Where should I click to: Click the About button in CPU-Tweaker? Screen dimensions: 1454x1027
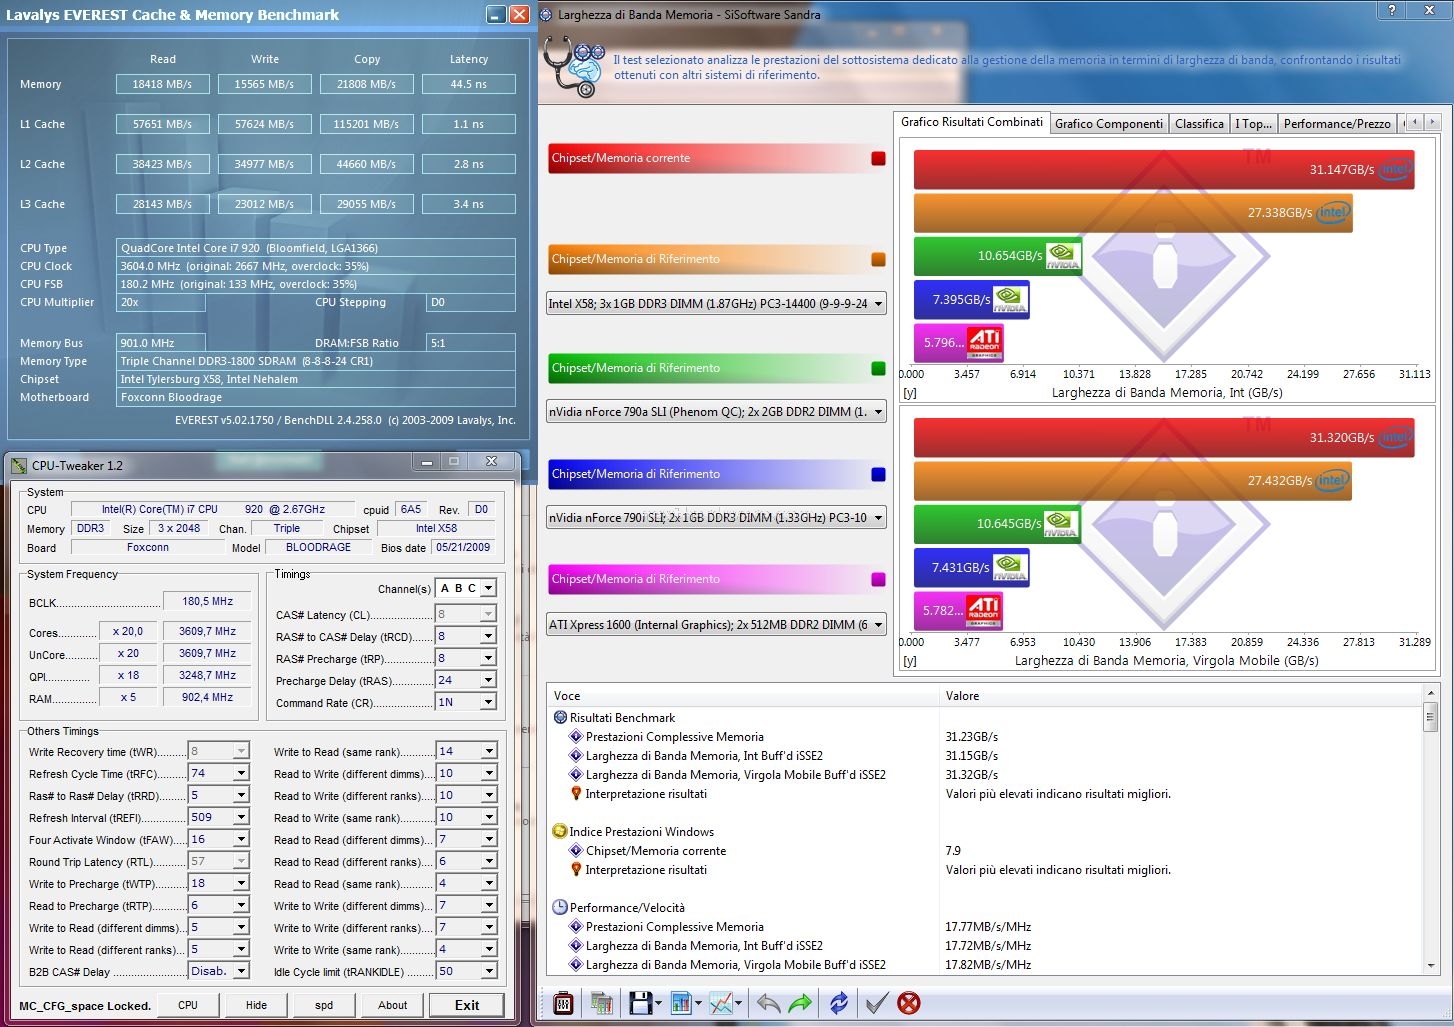click(x=393, y=1005)
